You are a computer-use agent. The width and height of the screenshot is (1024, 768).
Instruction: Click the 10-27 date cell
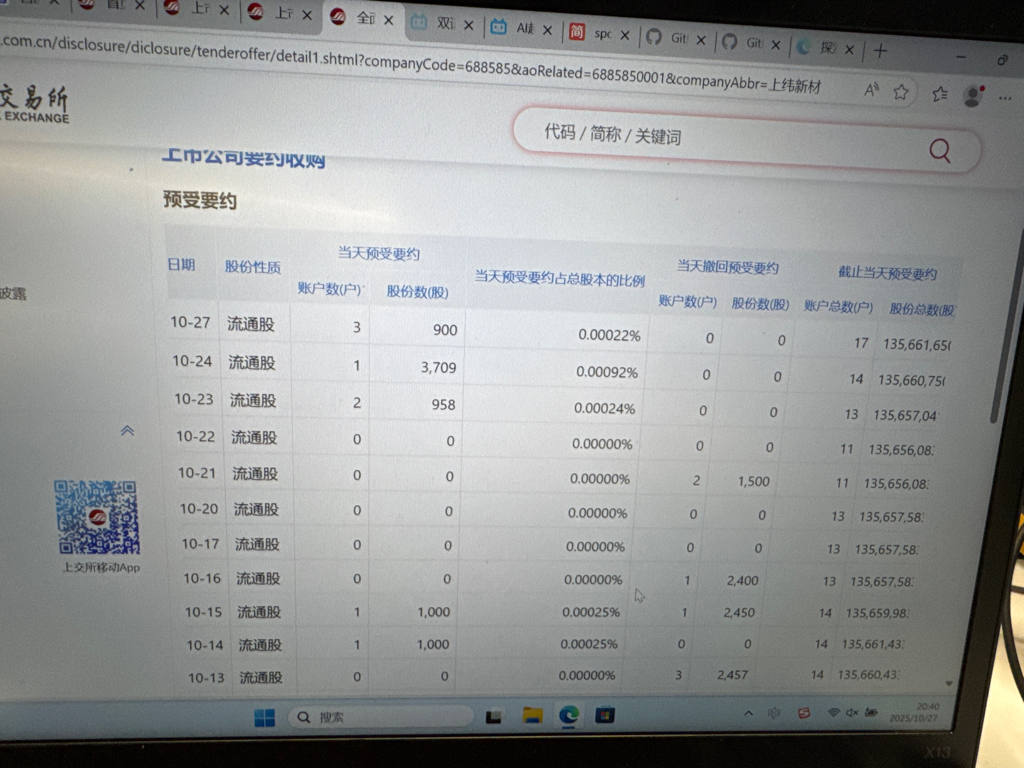click(x=190, y=323)
